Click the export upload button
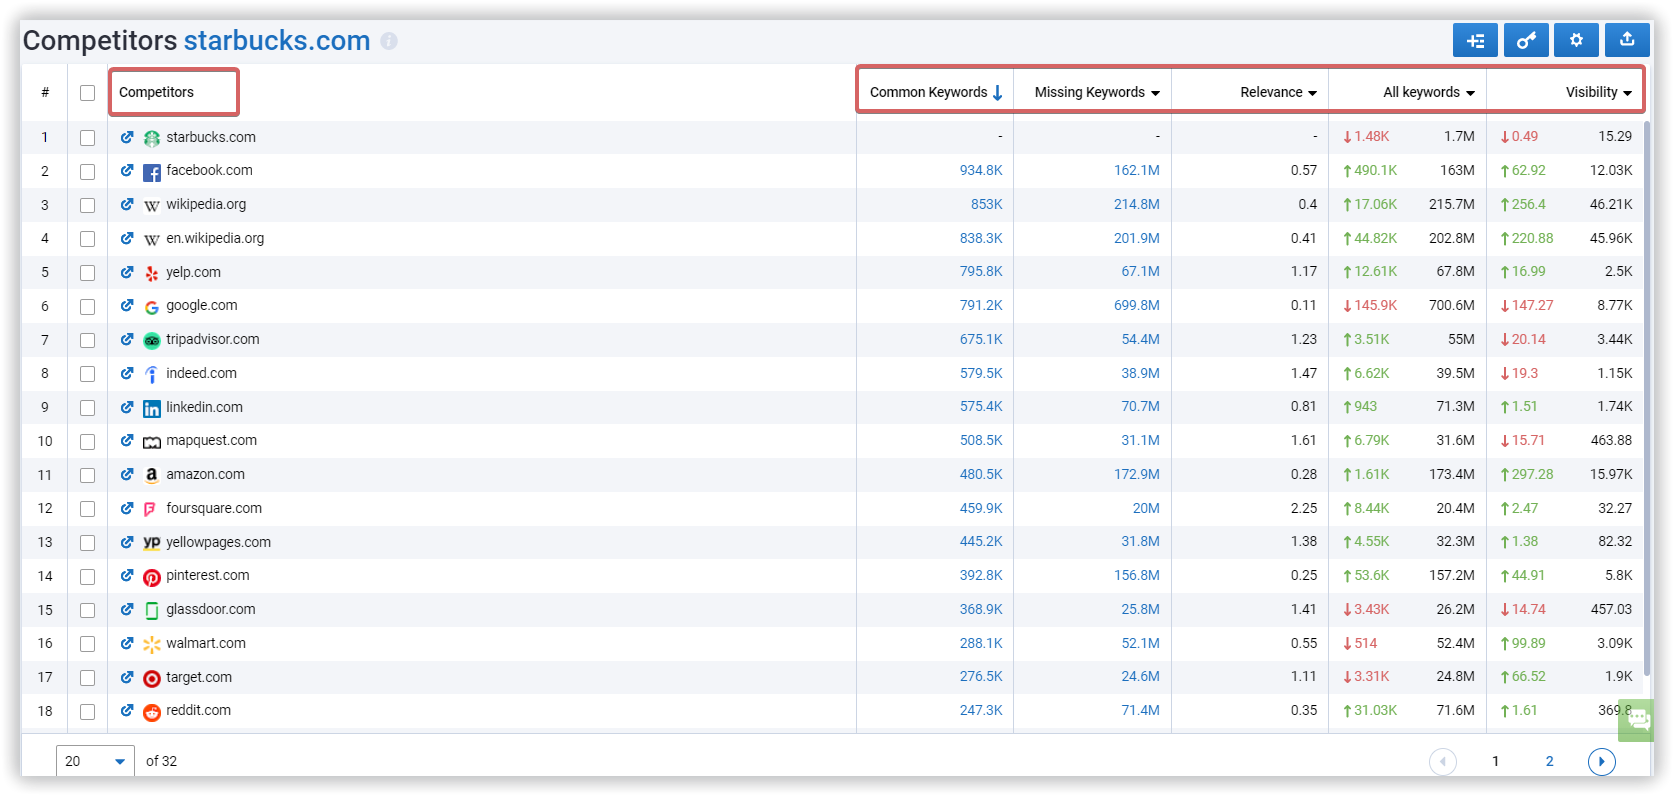Viewport: 1674px width, 796px height. point(1627,40)
